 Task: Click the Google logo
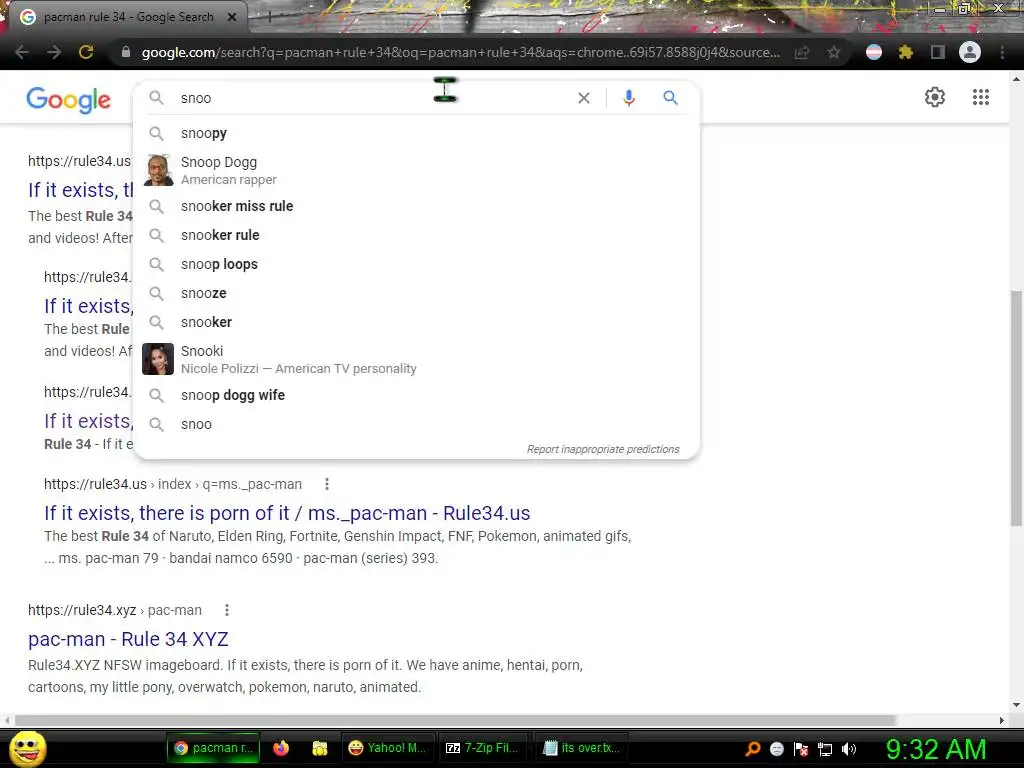point(69,100)
